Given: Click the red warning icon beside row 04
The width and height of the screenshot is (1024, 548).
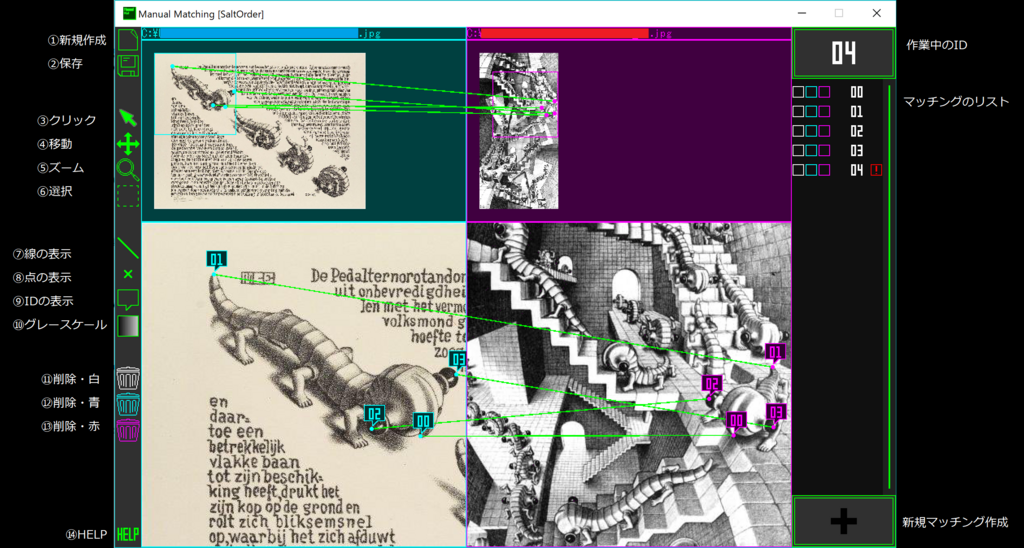Looking at the screenshot, I should pyautogui.click(x=876, y=170).
